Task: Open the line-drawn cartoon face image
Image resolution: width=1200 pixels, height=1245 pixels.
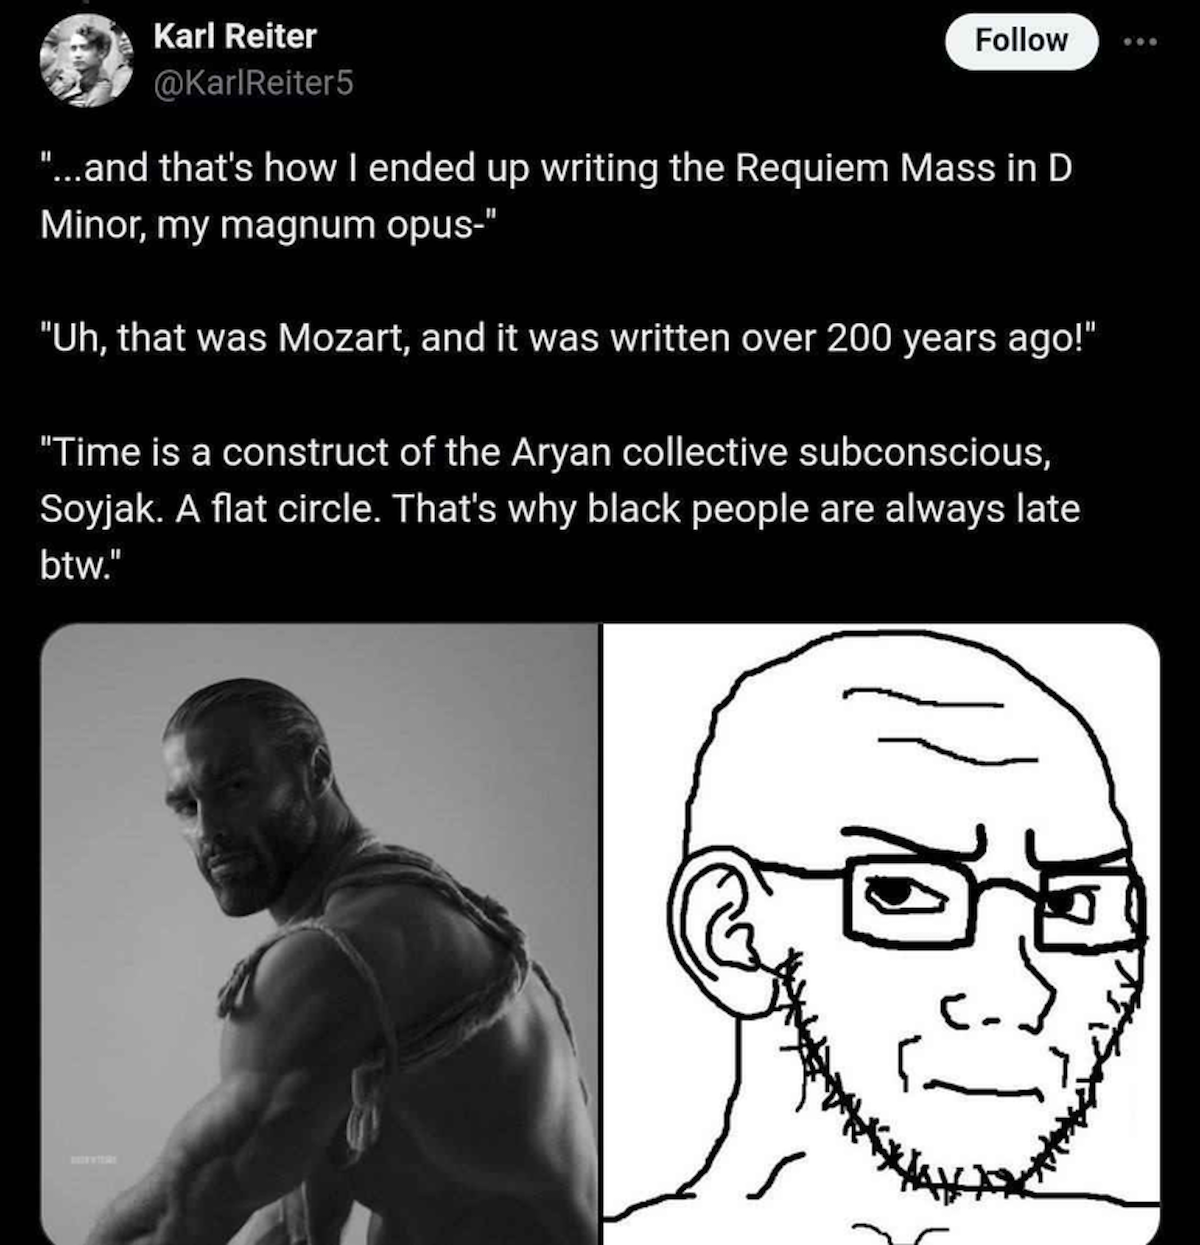Action: (882, 934)
